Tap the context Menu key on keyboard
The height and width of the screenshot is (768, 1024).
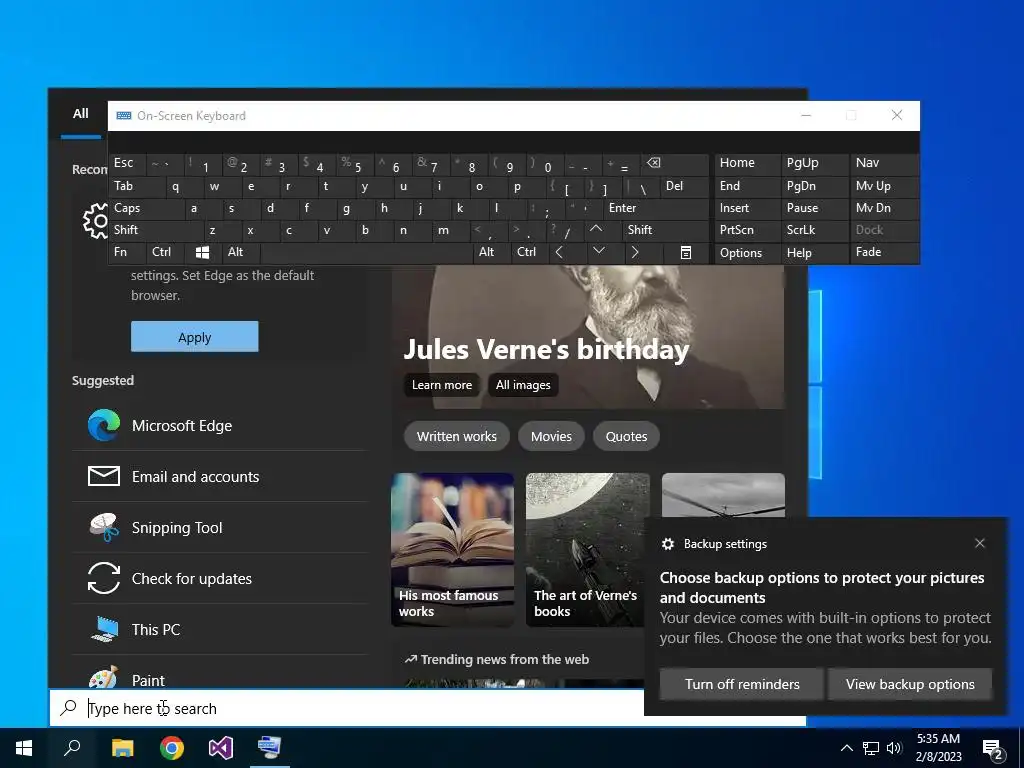685,252
